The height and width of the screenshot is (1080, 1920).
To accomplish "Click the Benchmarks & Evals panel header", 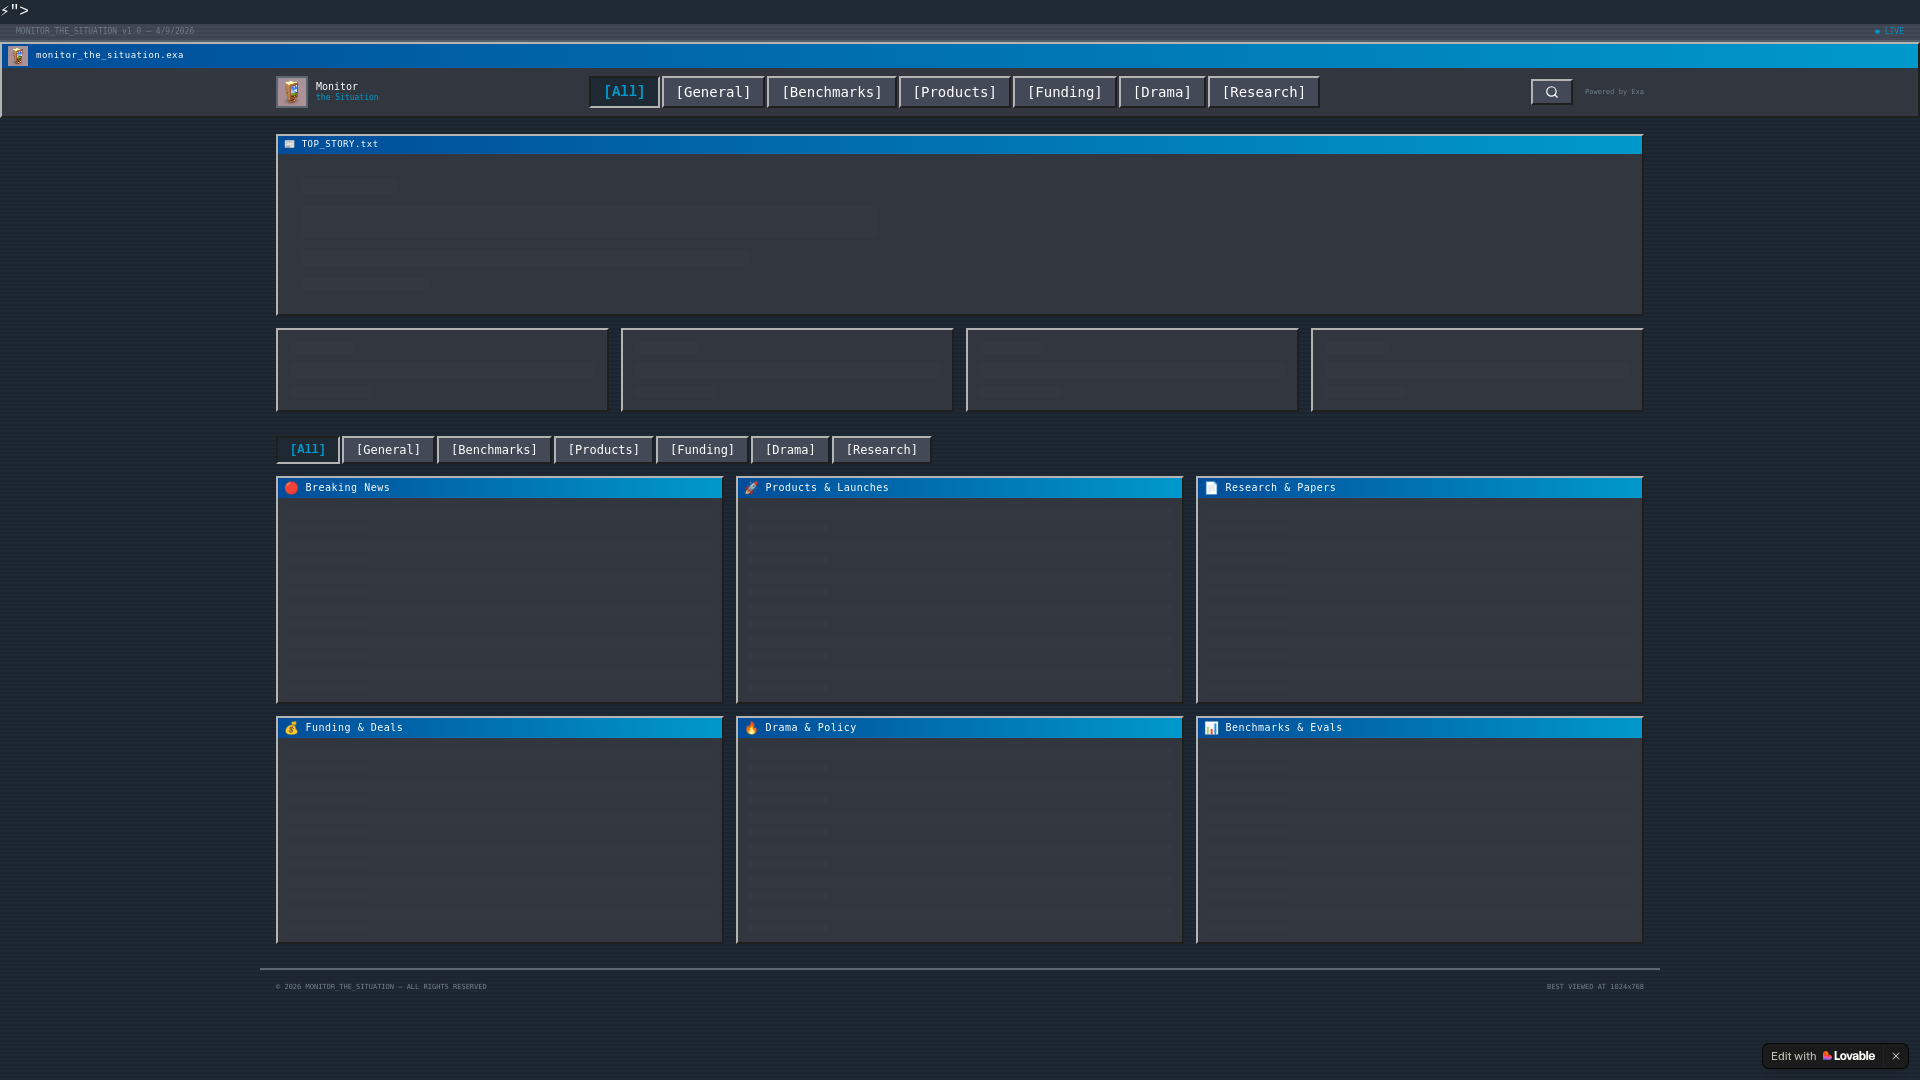I will tap(1420, 728).
